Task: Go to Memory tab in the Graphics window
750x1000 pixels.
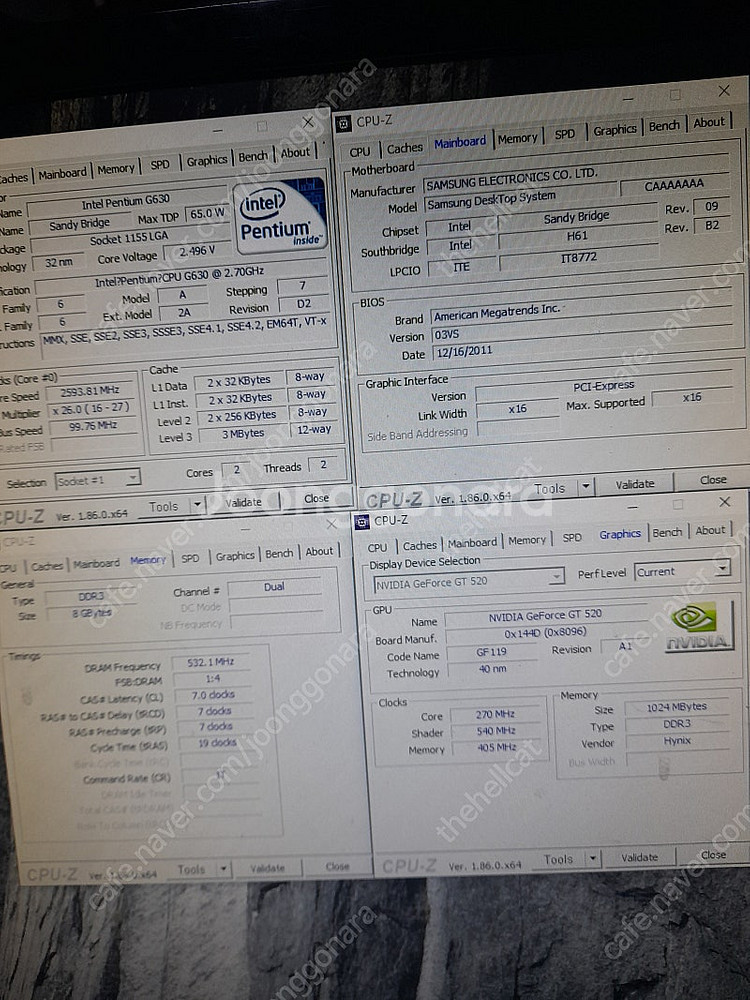Action: [527, 540]
